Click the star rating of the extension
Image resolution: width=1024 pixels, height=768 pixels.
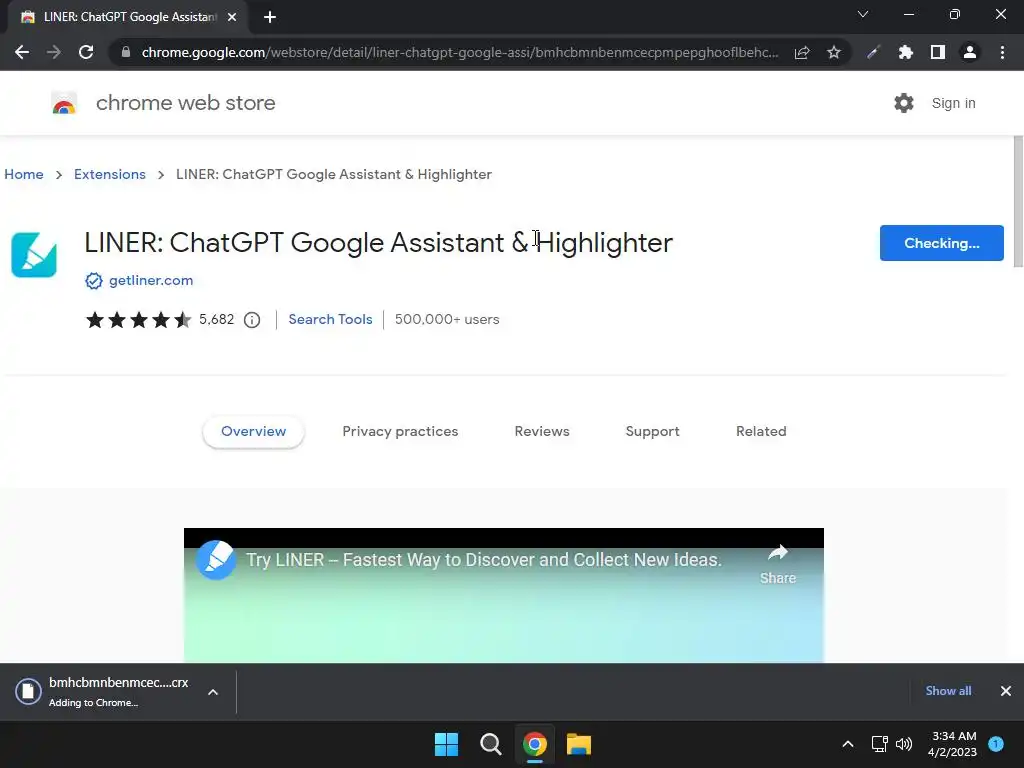point(138,319)
